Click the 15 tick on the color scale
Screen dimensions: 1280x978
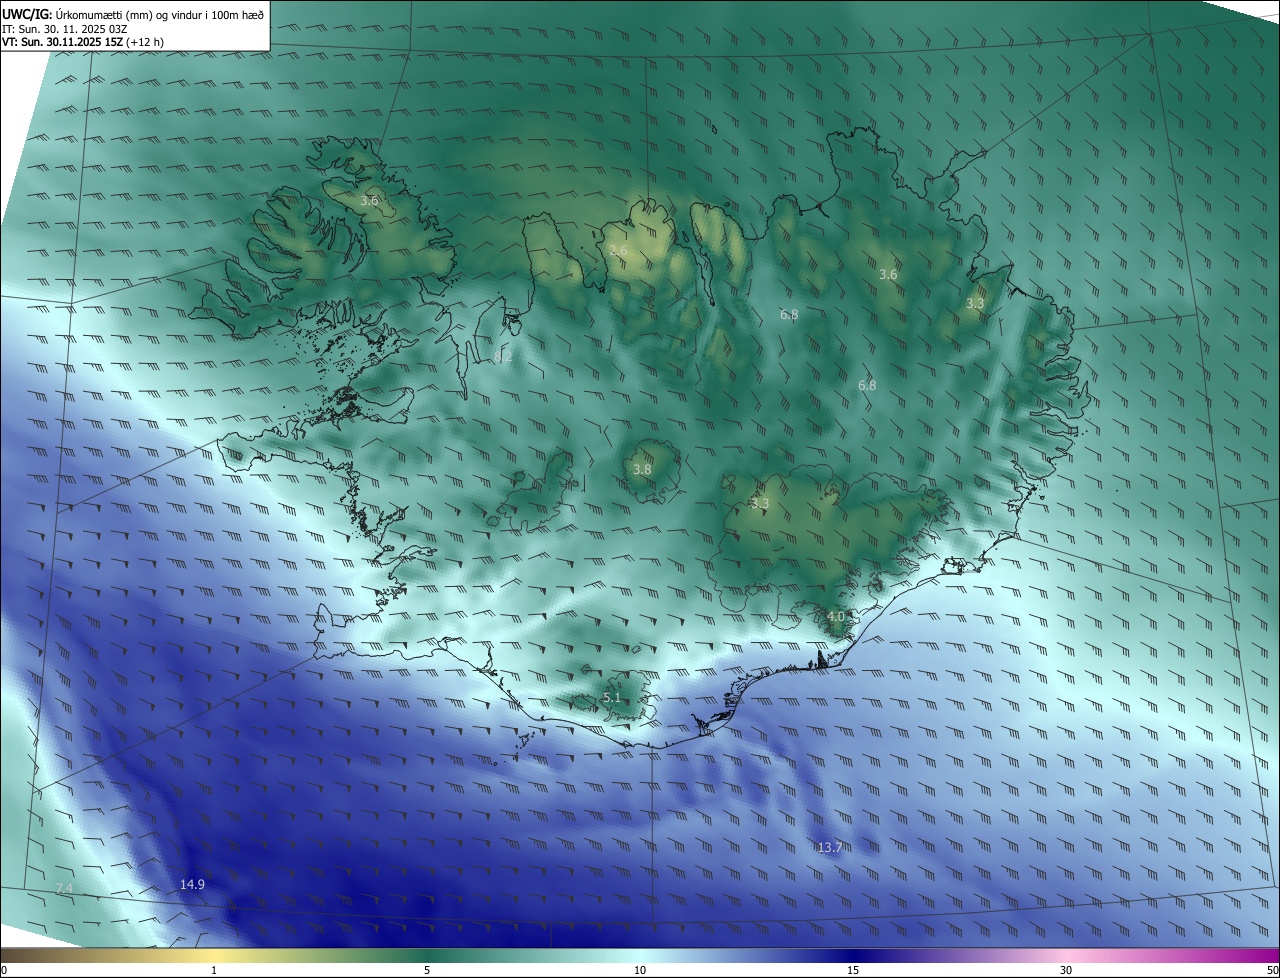[853, 970]
